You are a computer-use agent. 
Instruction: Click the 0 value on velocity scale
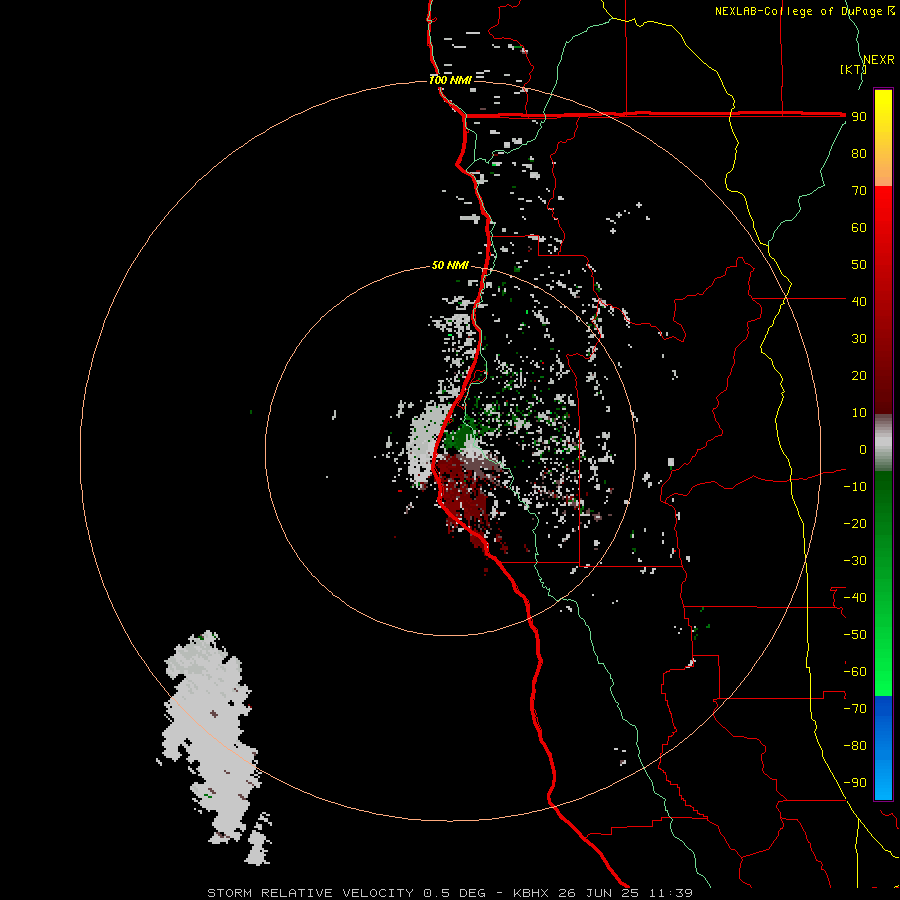pyautogui.click(x=863, y=449)
